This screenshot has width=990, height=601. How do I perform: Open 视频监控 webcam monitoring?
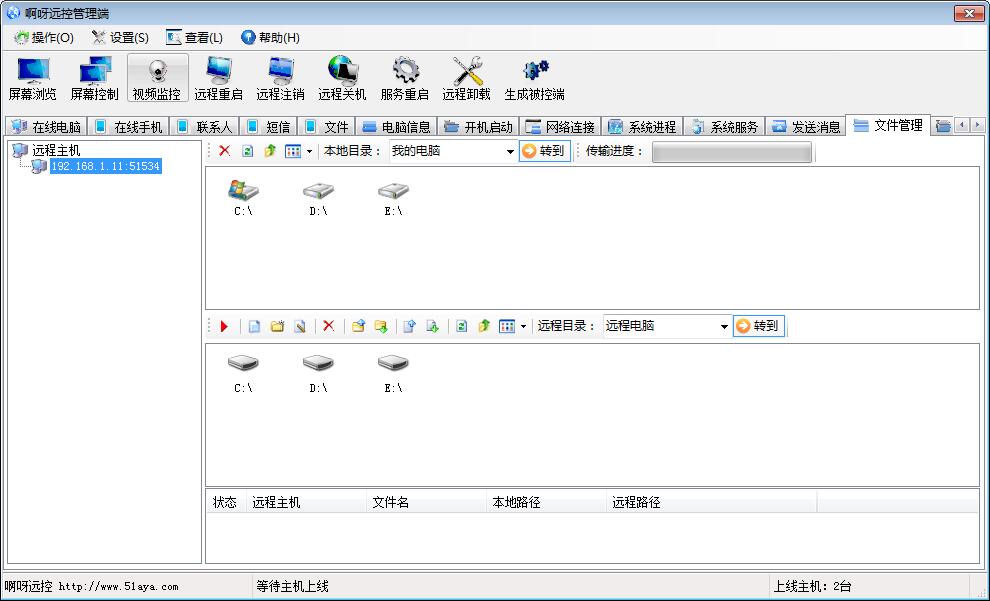(x=157, y=78)
